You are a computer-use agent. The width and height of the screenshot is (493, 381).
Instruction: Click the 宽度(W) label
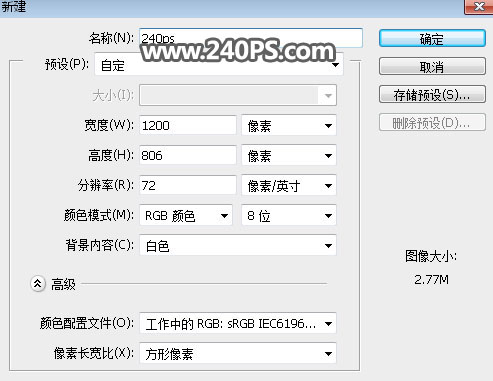(109, 125)
